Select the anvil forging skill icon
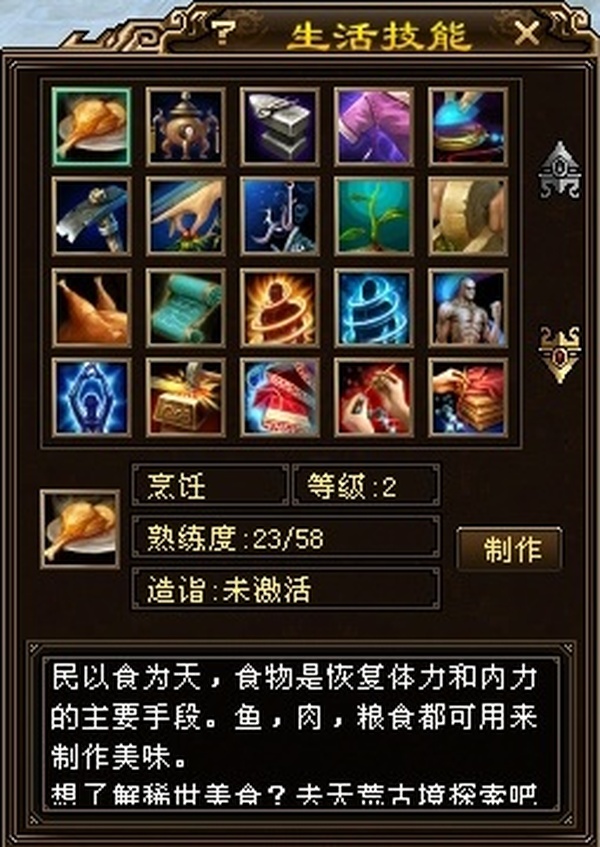The width and height of the screenshot is (600, 847). click(280, 126)
